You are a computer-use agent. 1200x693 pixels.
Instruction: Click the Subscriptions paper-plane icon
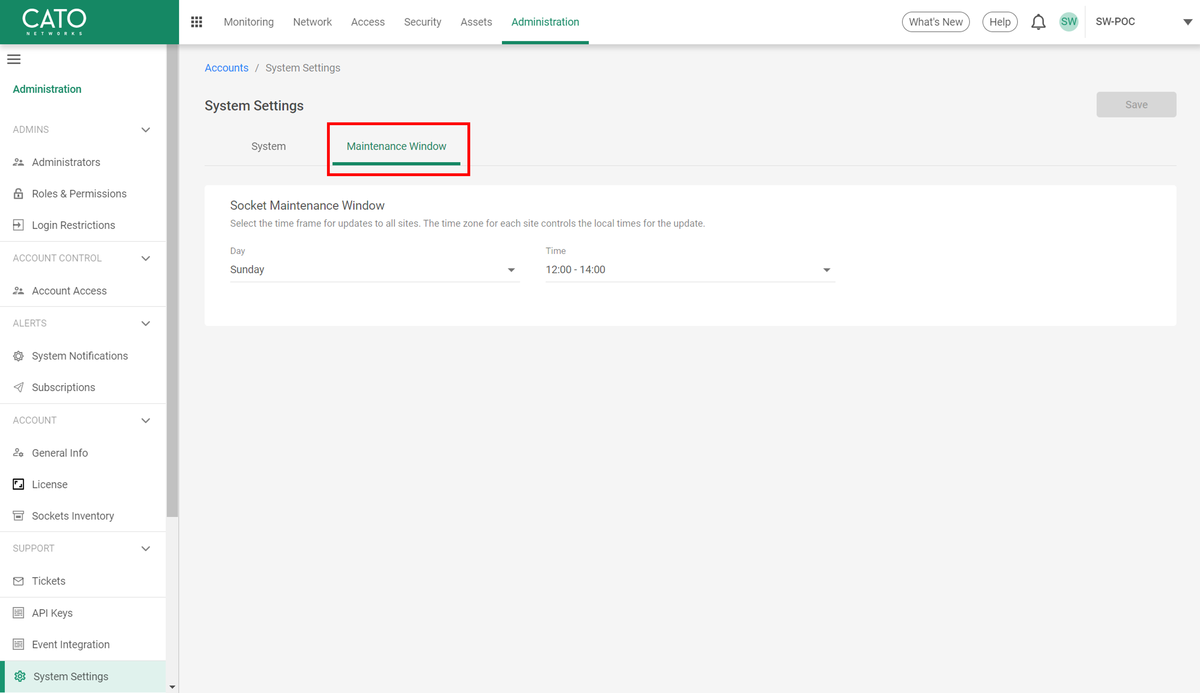coord(18,387)
